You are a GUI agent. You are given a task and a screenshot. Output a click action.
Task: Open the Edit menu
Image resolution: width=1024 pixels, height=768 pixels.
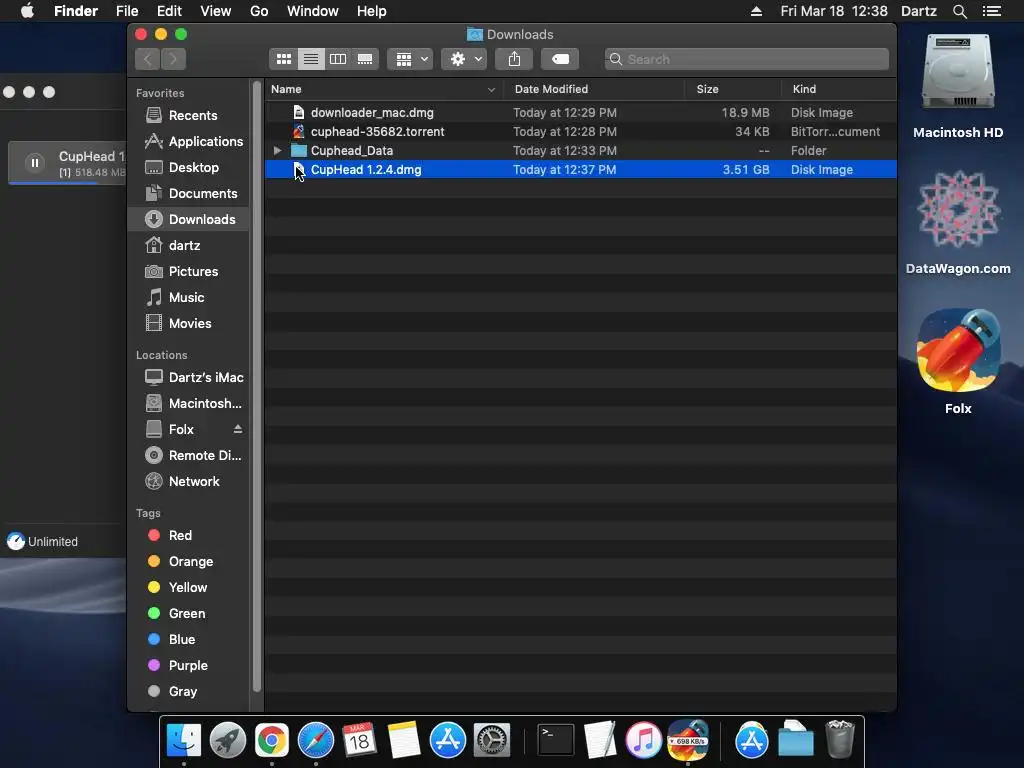click(169, 11)
